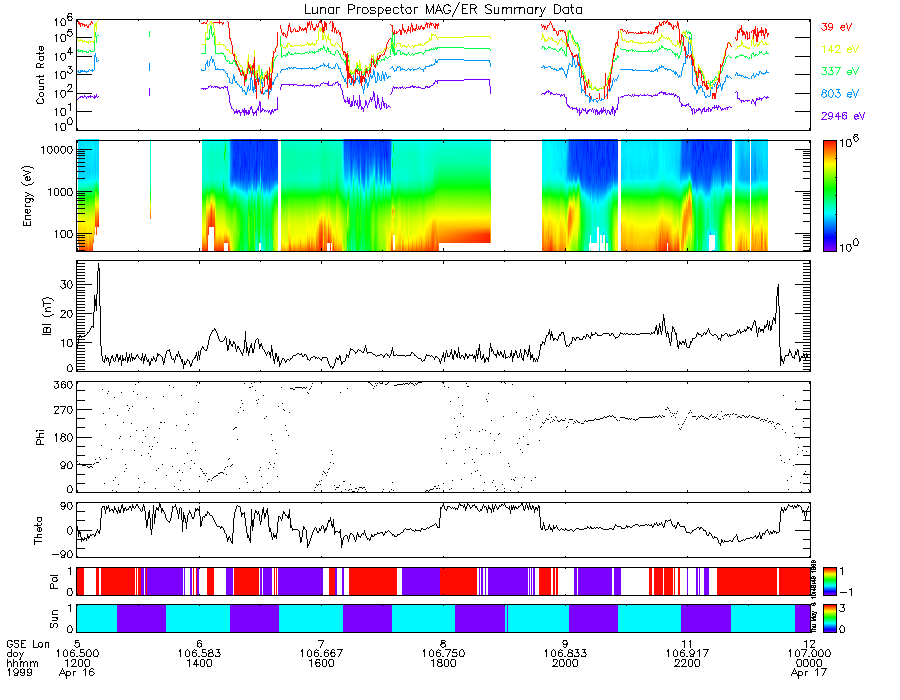Click the 39 eV red legend label

click(x=836, y=27)
